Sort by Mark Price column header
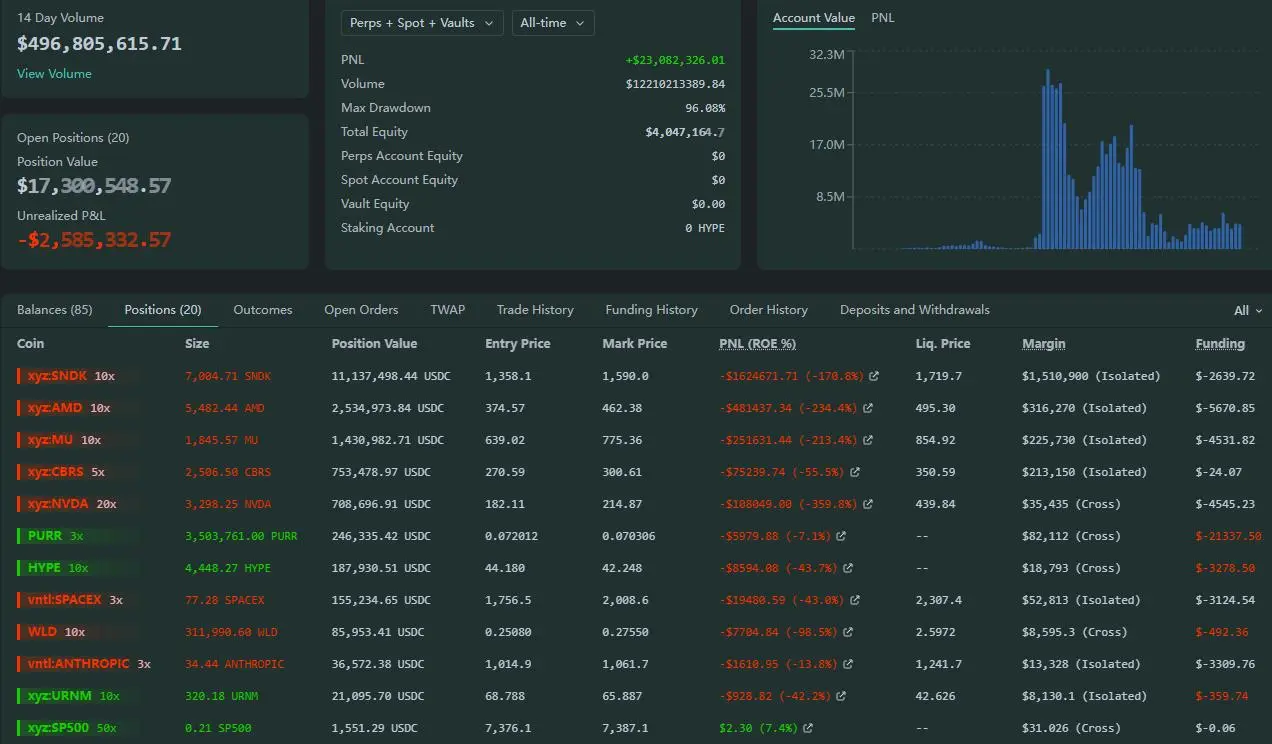The image size is (1272, 744). click(x=635, y=343)
